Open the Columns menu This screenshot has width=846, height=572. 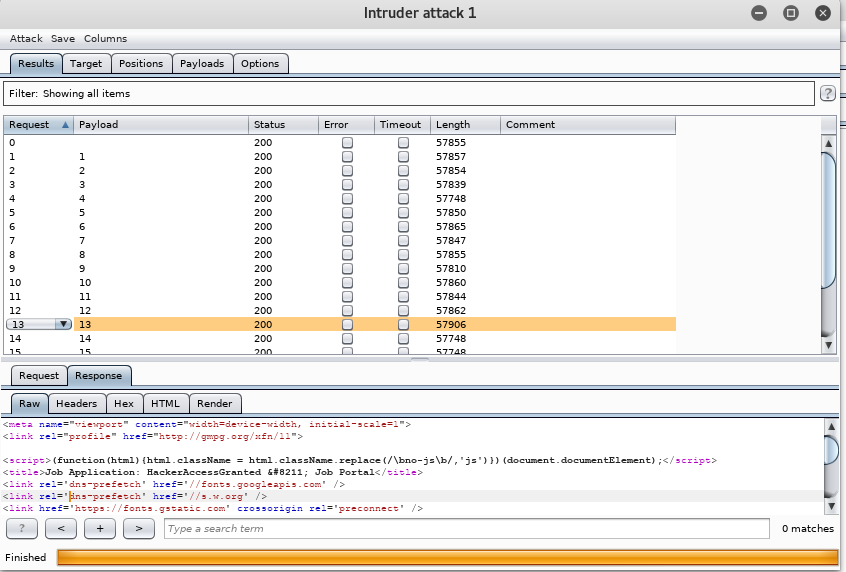[105, 38]
